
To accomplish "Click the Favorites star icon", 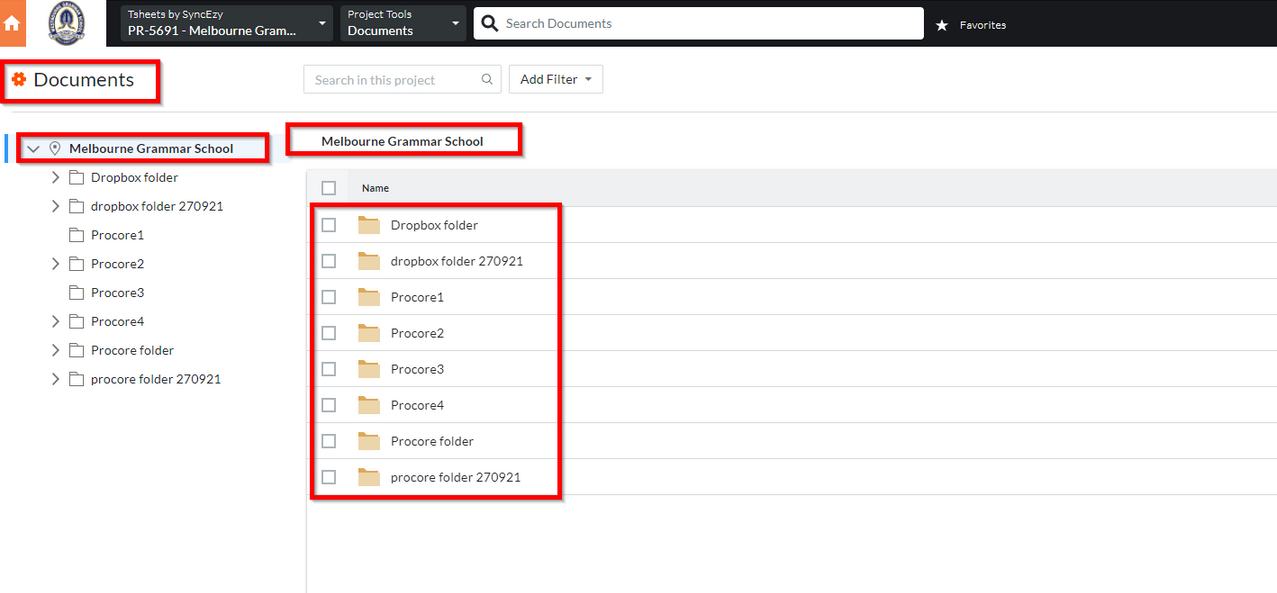I will click(941, 25).
